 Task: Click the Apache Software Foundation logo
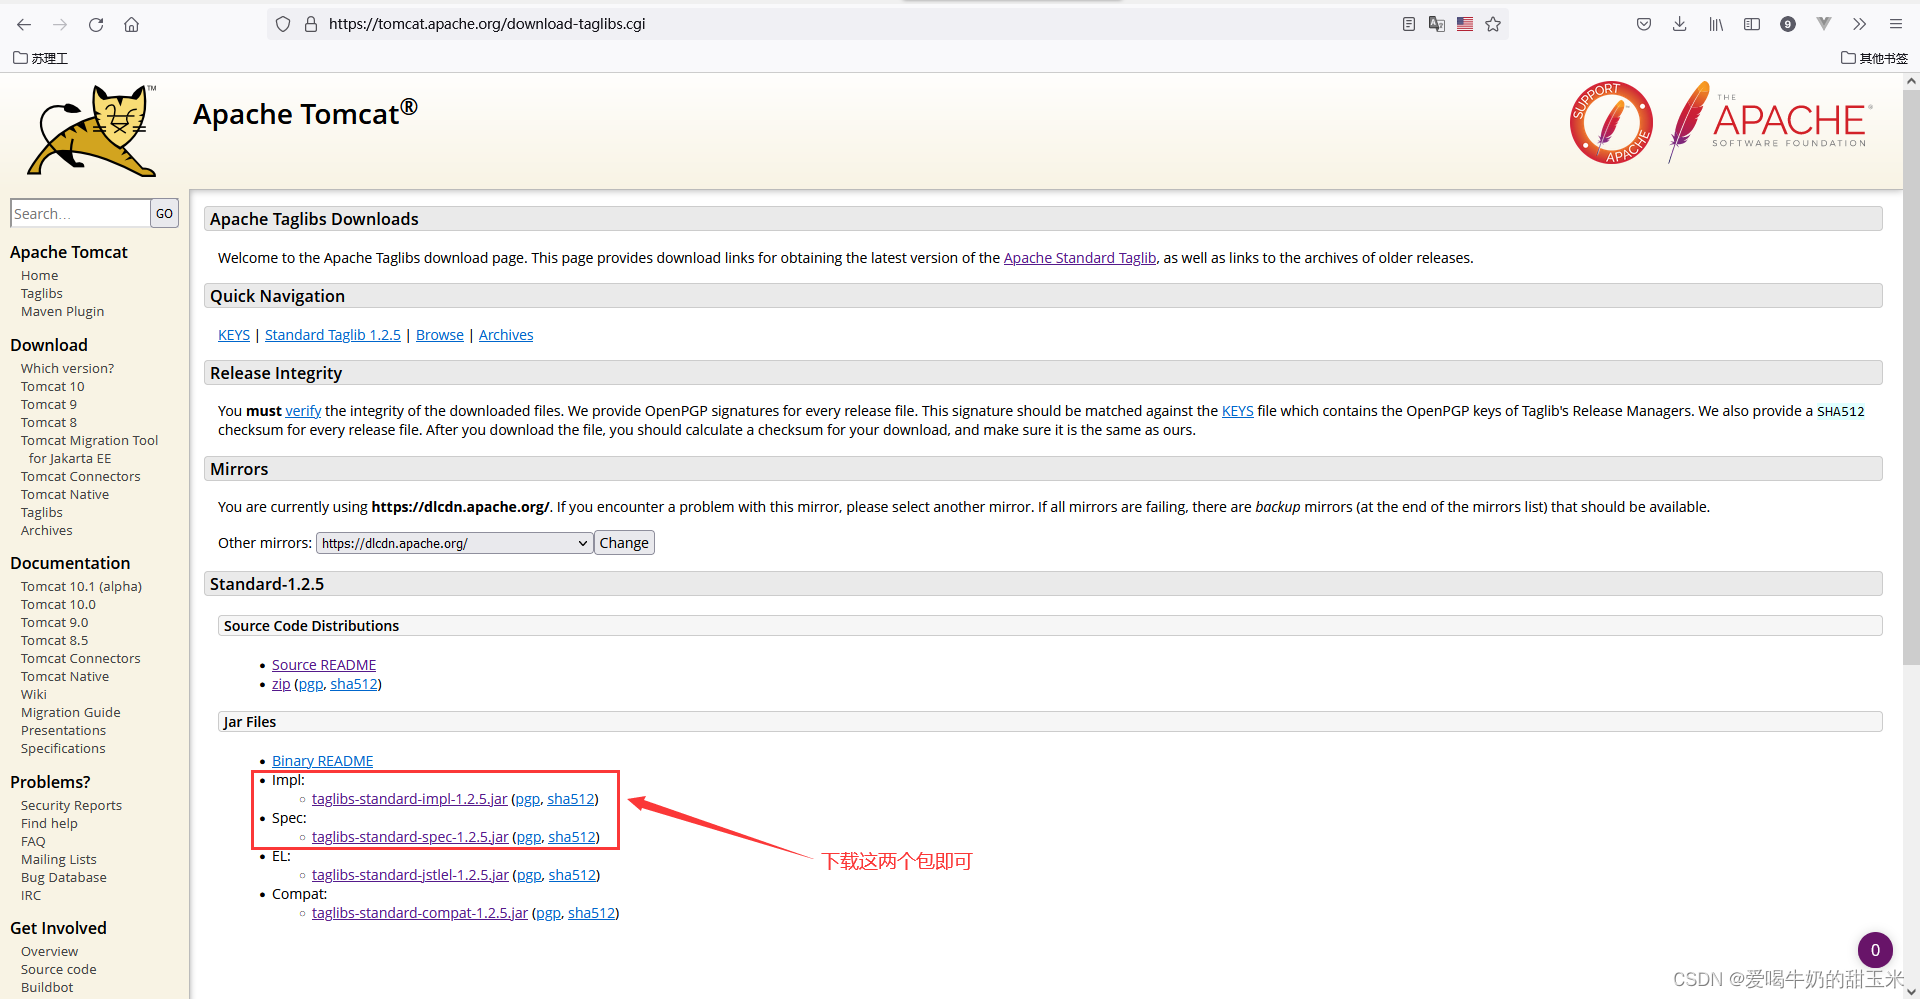pyautogui.click(x=1770, y=122)
